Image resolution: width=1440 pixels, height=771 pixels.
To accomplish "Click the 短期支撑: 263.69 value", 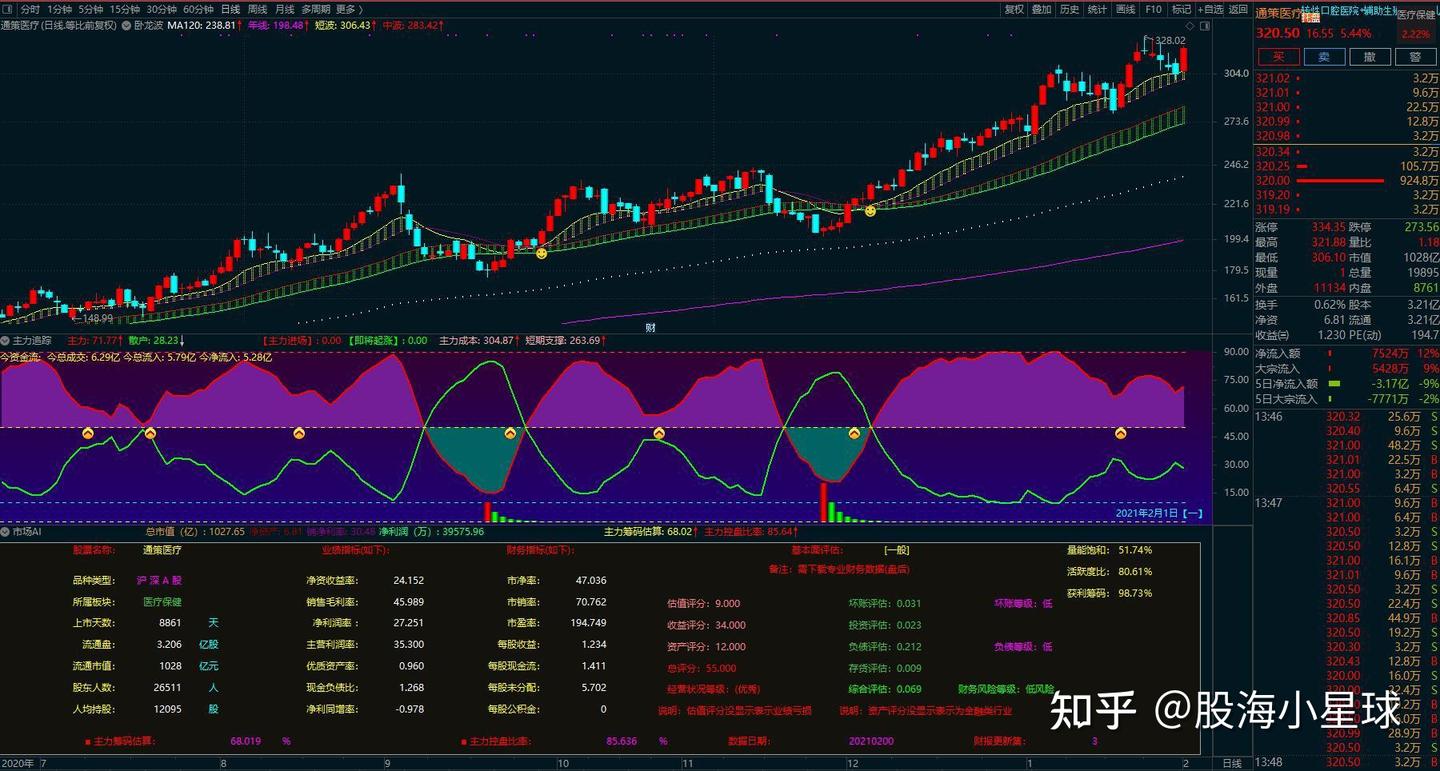I will (x=565, y=340).
